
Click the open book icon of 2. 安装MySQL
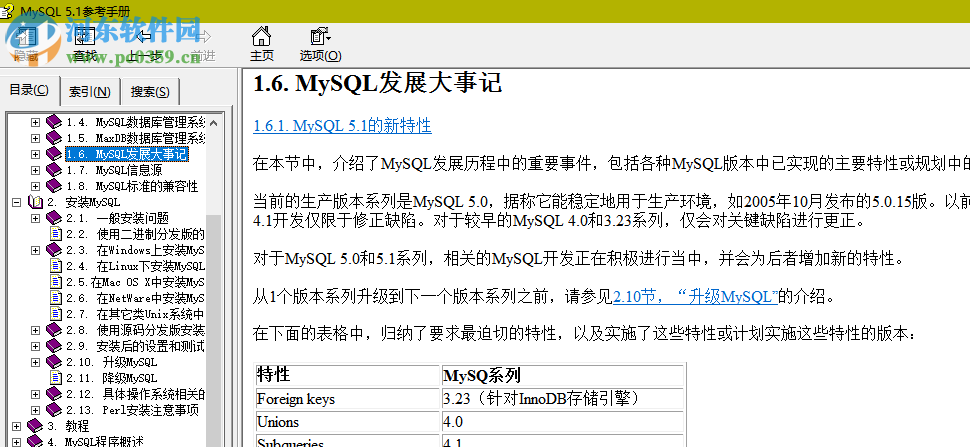[x=35, y=202]
